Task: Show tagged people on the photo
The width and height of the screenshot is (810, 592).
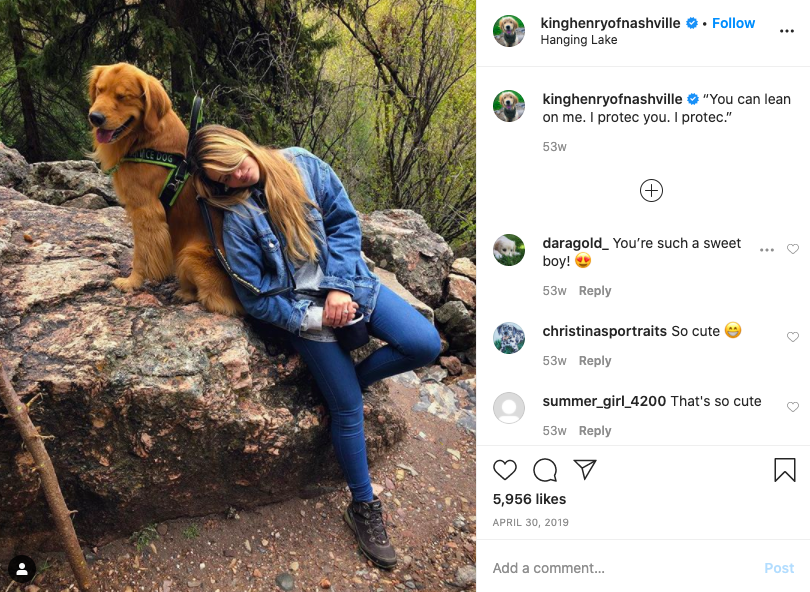Action: point(22,569)
